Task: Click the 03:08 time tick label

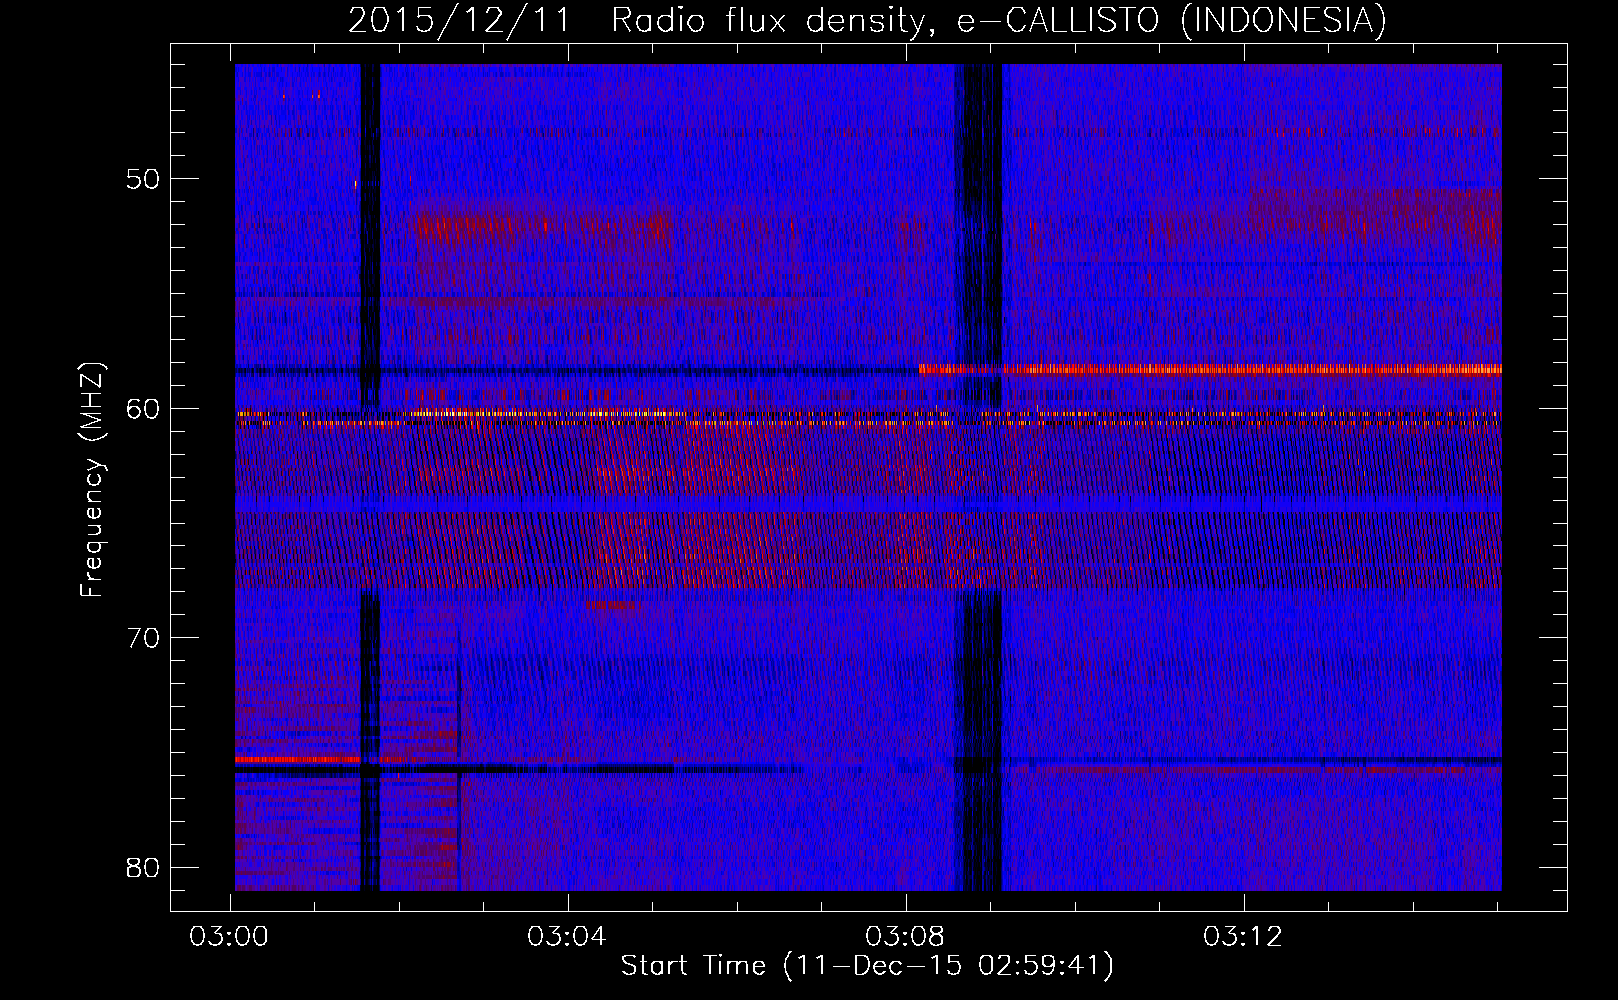Action: (905, 937)
